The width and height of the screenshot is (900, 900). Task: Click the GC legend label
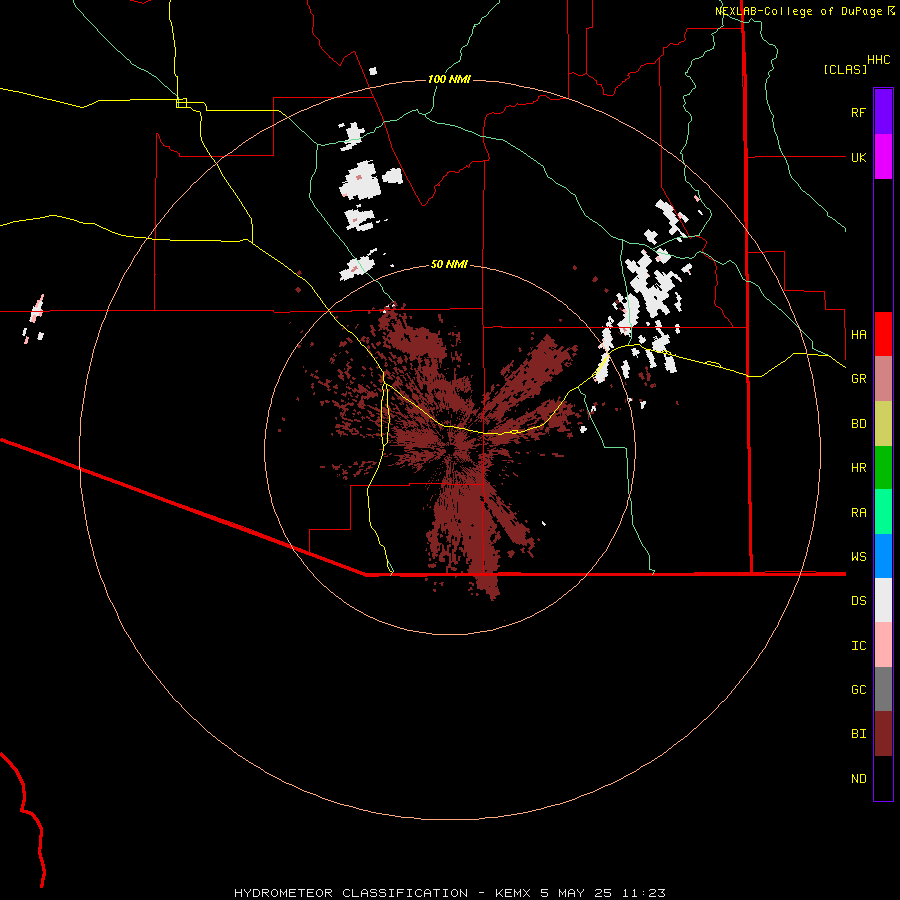tap(858, 690)
